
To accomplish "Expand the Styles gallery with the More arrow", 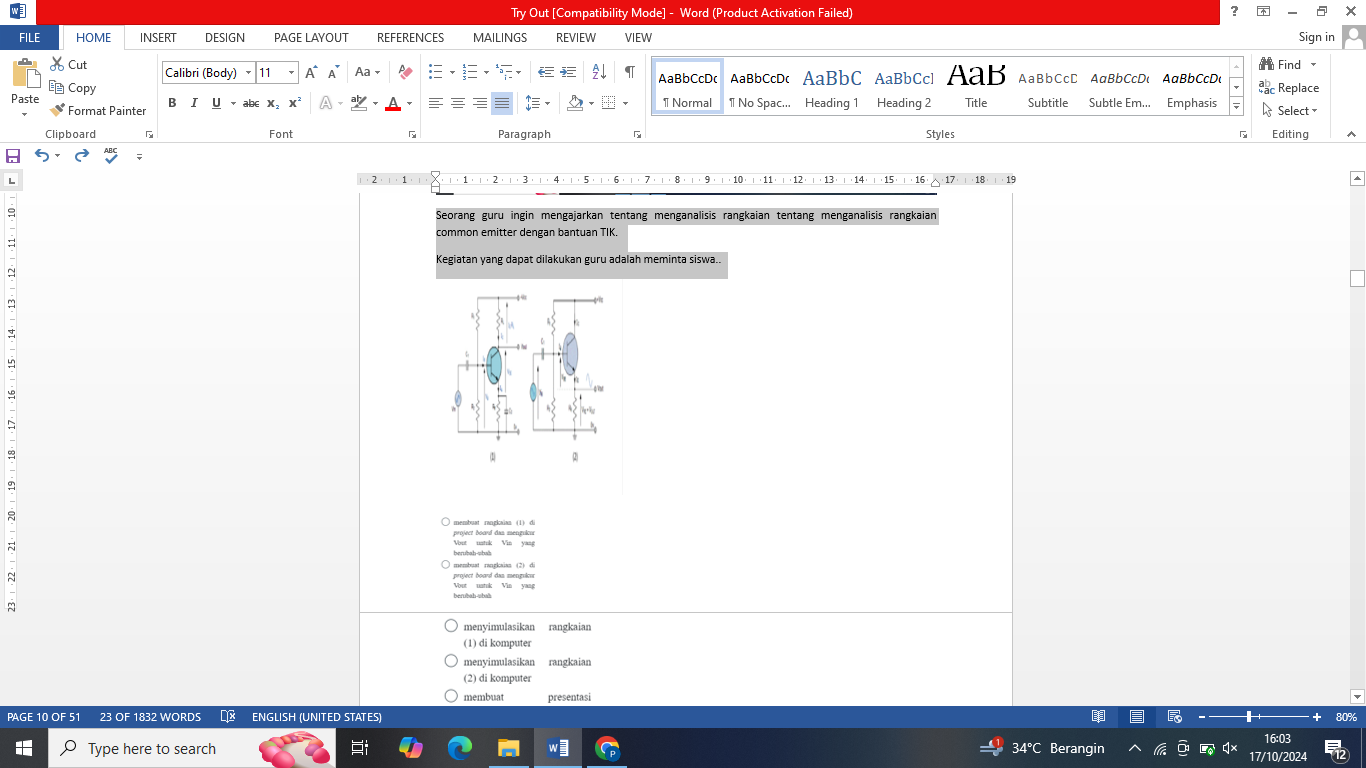I will (x=1237, y=106).
